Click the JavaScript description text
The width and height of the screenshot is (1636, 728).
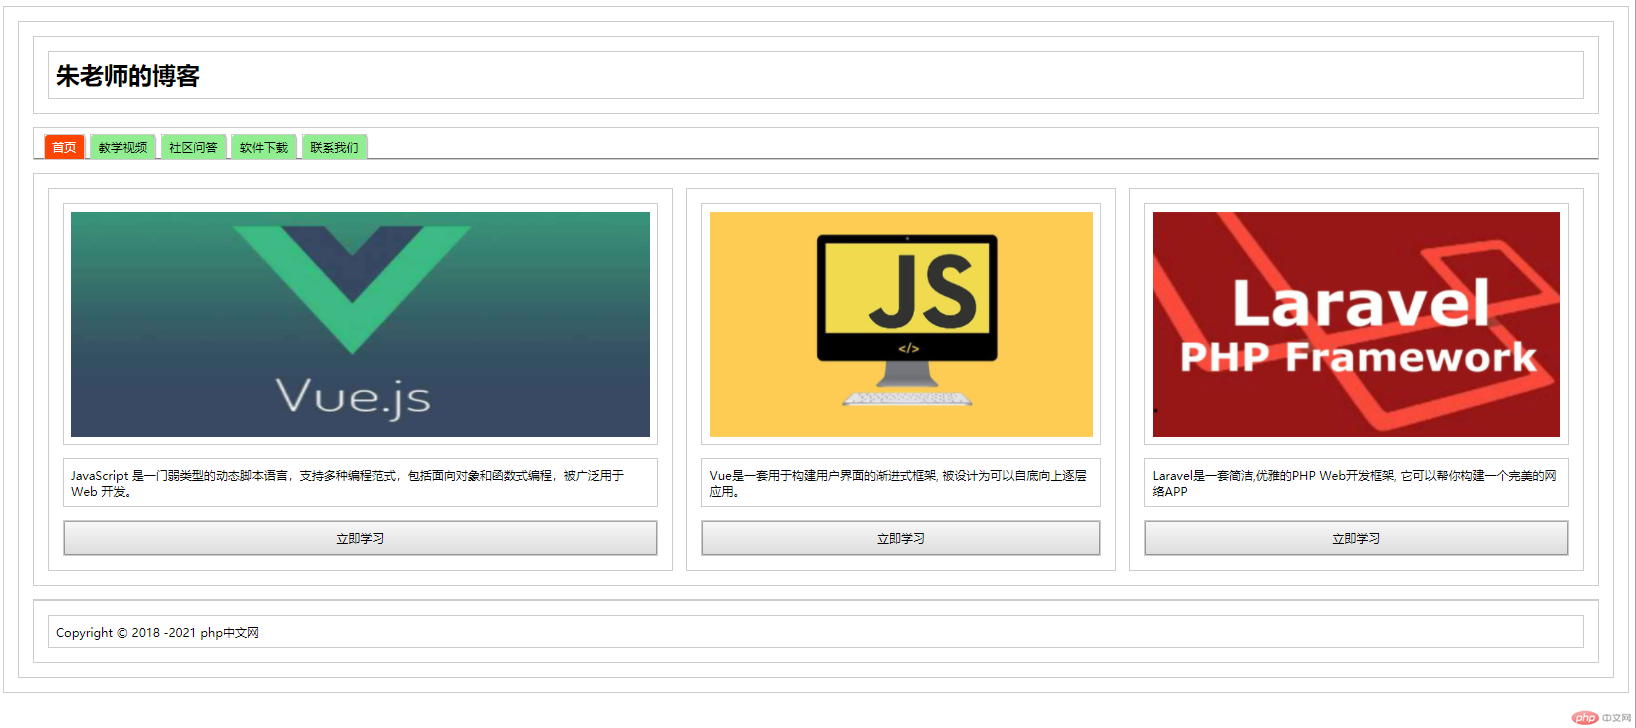[x=348, y=483]
